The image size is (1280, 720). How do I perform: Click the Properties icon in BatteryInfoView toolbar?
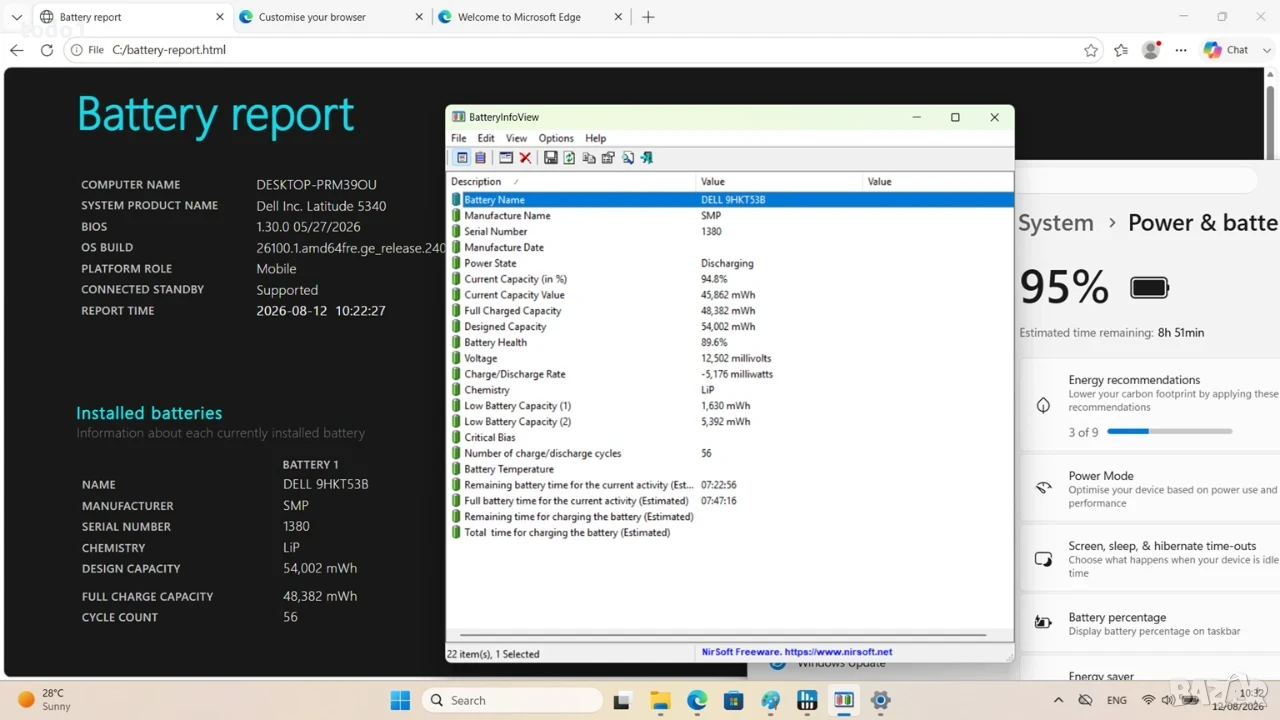coord(608,158)
